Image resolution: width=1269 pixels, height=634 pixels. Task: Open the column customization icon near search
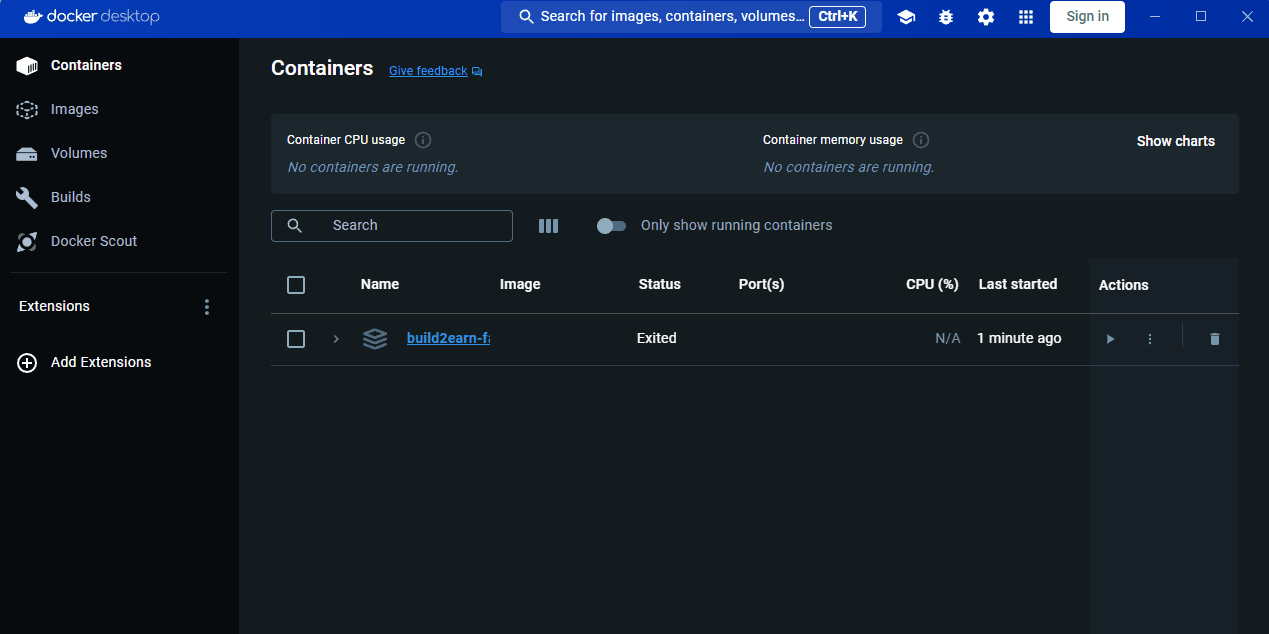(548, 225)
